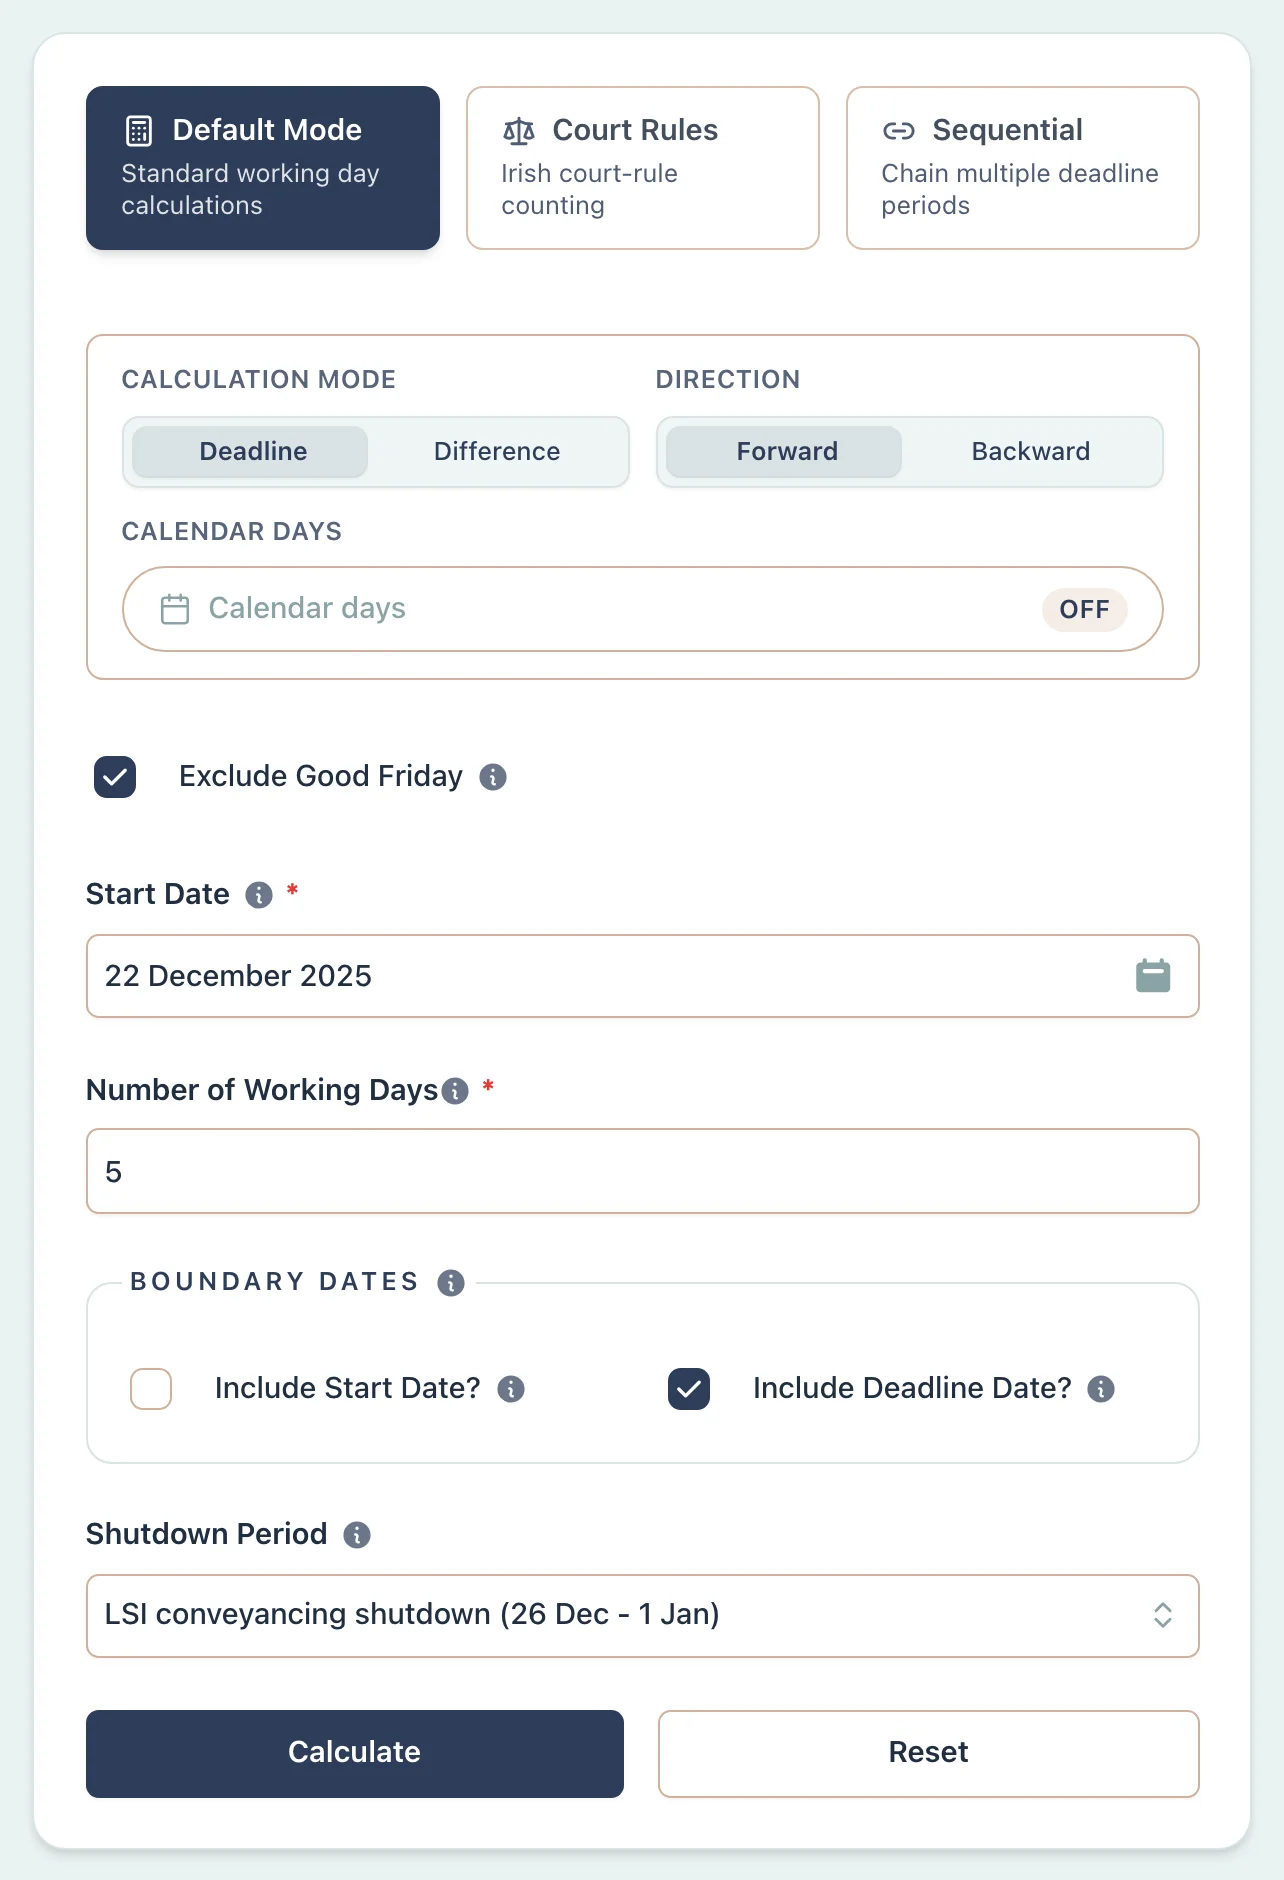Click the info icon beside Exclude Good Friday
Screen dimensions: 1284x1880
(x=492, y=777)
